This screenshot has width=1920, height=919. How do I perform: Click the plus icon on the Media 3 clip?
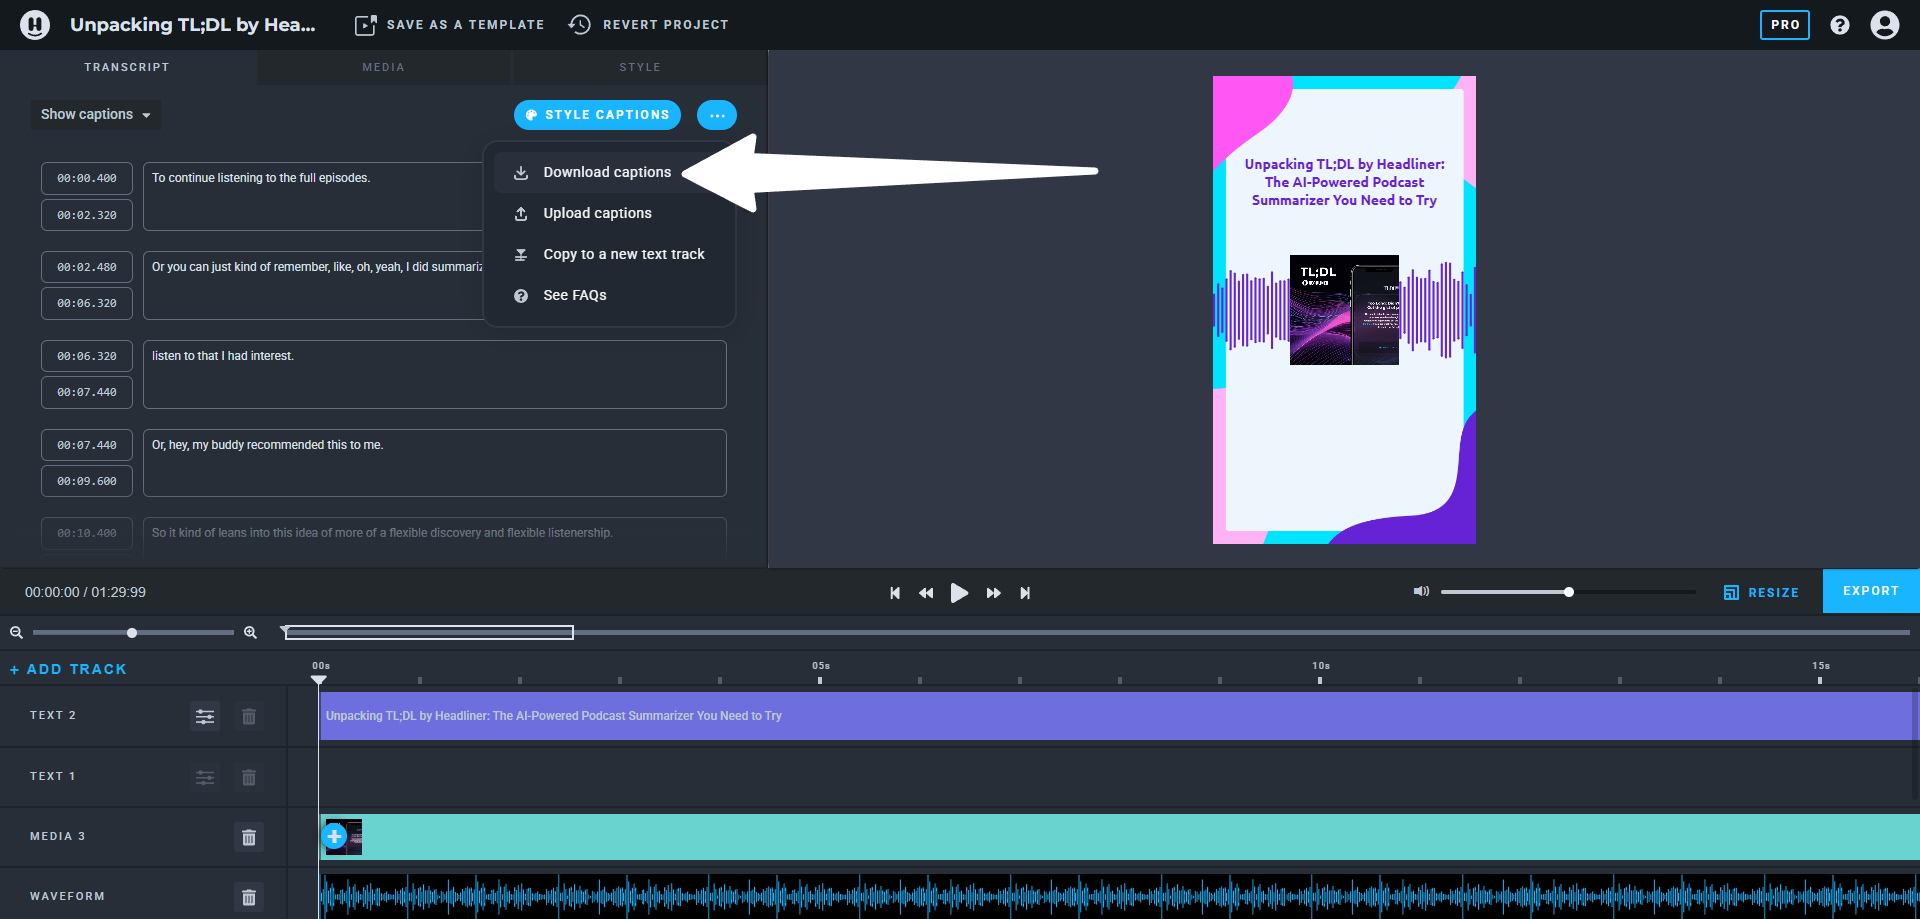point(334,837)
